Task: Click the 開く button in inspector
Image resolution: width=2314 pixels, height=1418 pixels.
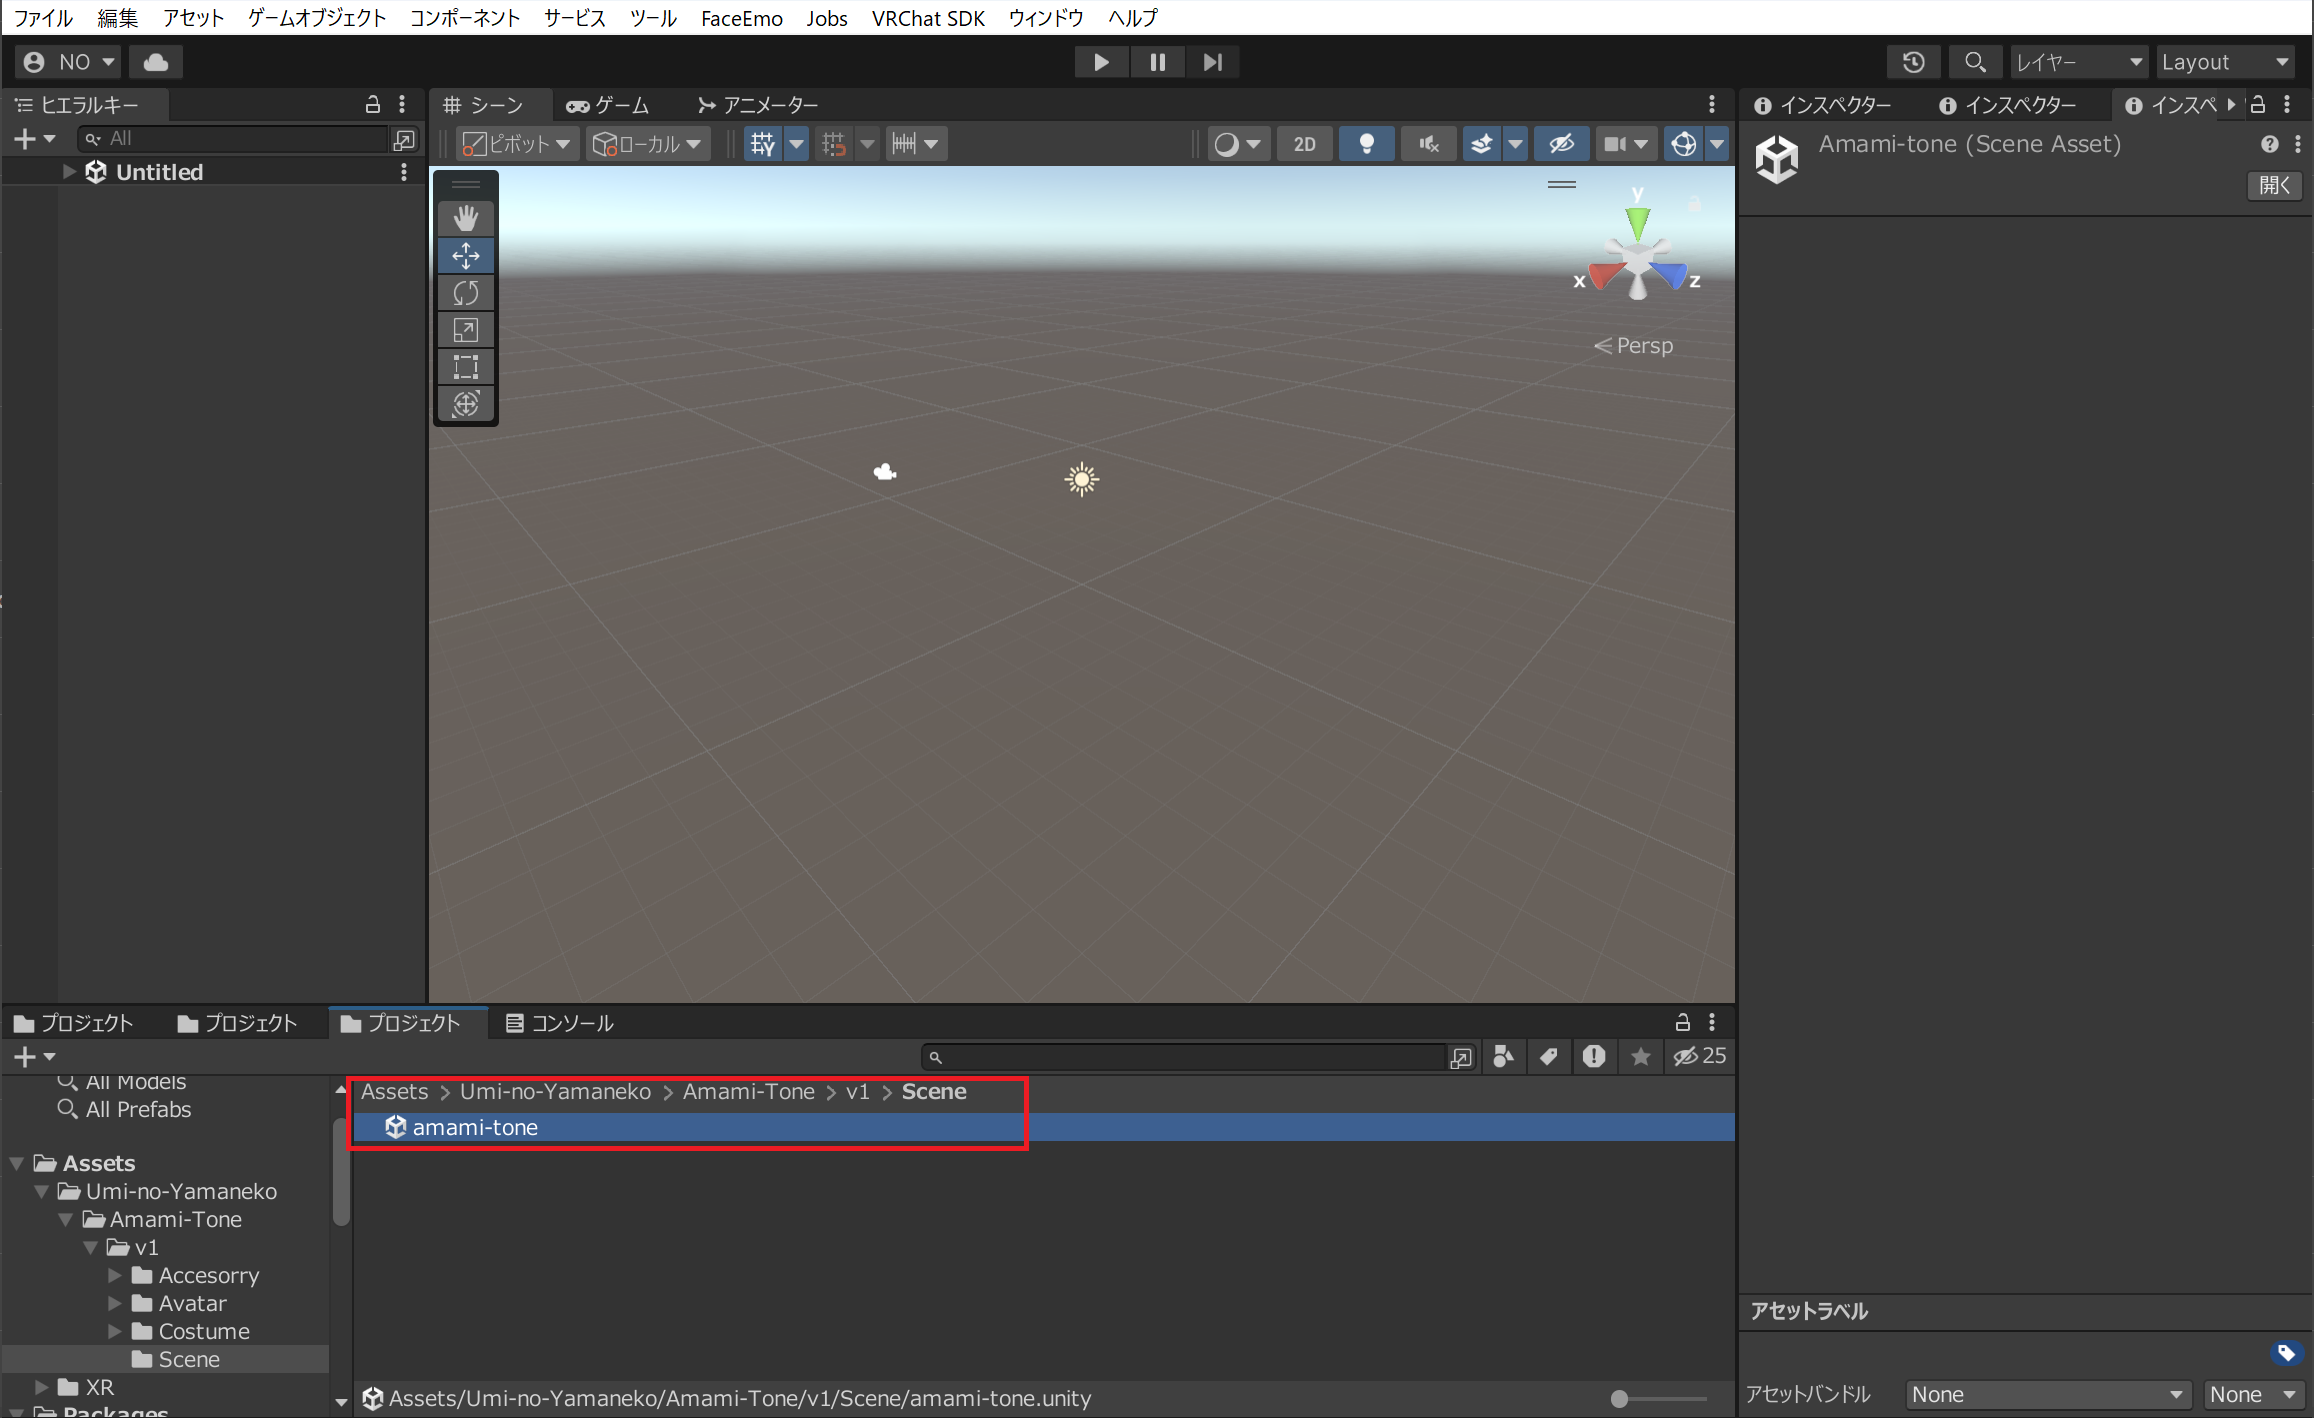Action: pos(2274,185)
